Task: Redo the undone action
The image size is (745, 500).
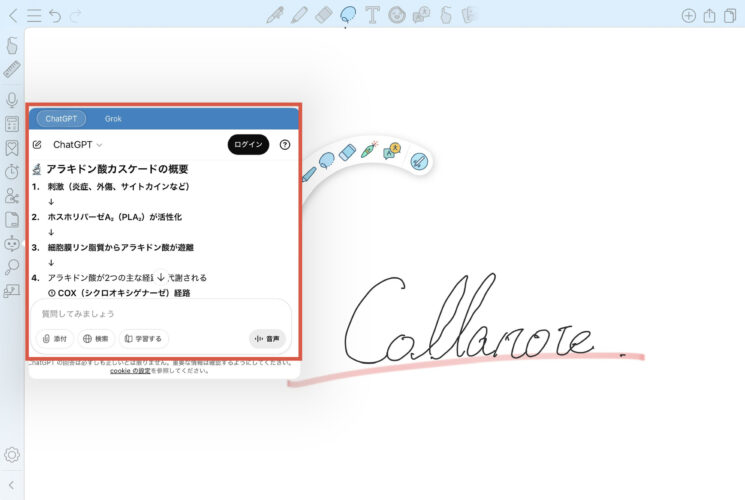Action: tap(75, 15)
